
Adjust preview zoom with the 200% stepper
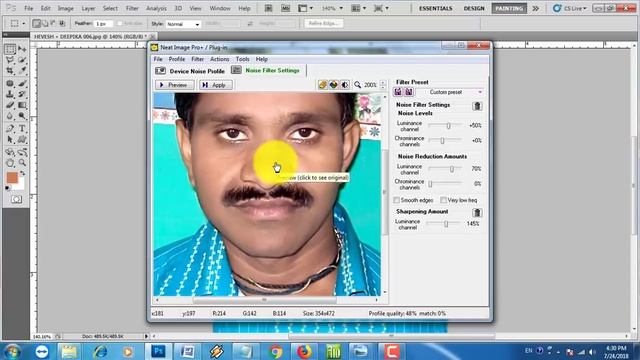tap(383, 85)
